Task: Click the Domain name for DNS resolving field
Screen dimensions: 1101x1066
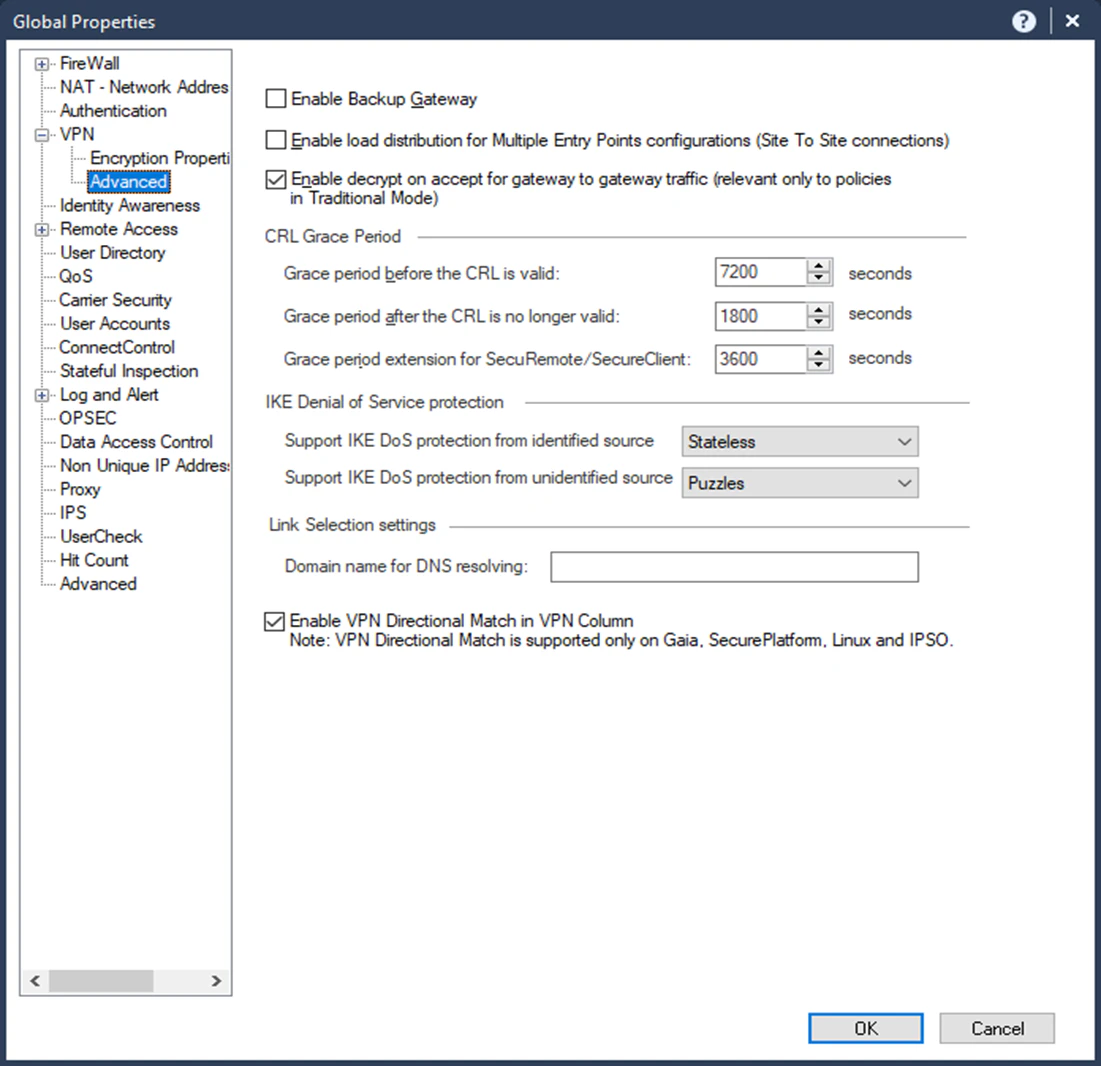Action: [734, 567]
